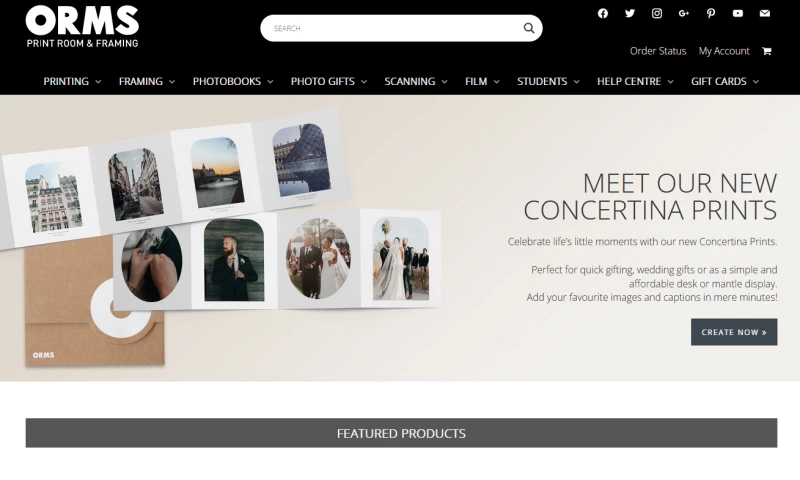Screen dimensions: 800x480
Task: Click the Create Now button
Action: click(734, 332)
